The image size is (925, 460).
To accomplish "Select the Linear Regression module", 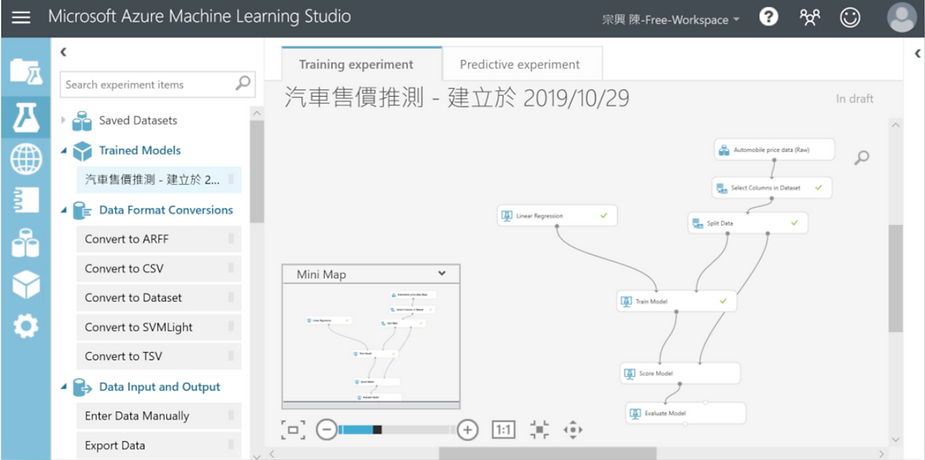I will [x=557, y=216].
